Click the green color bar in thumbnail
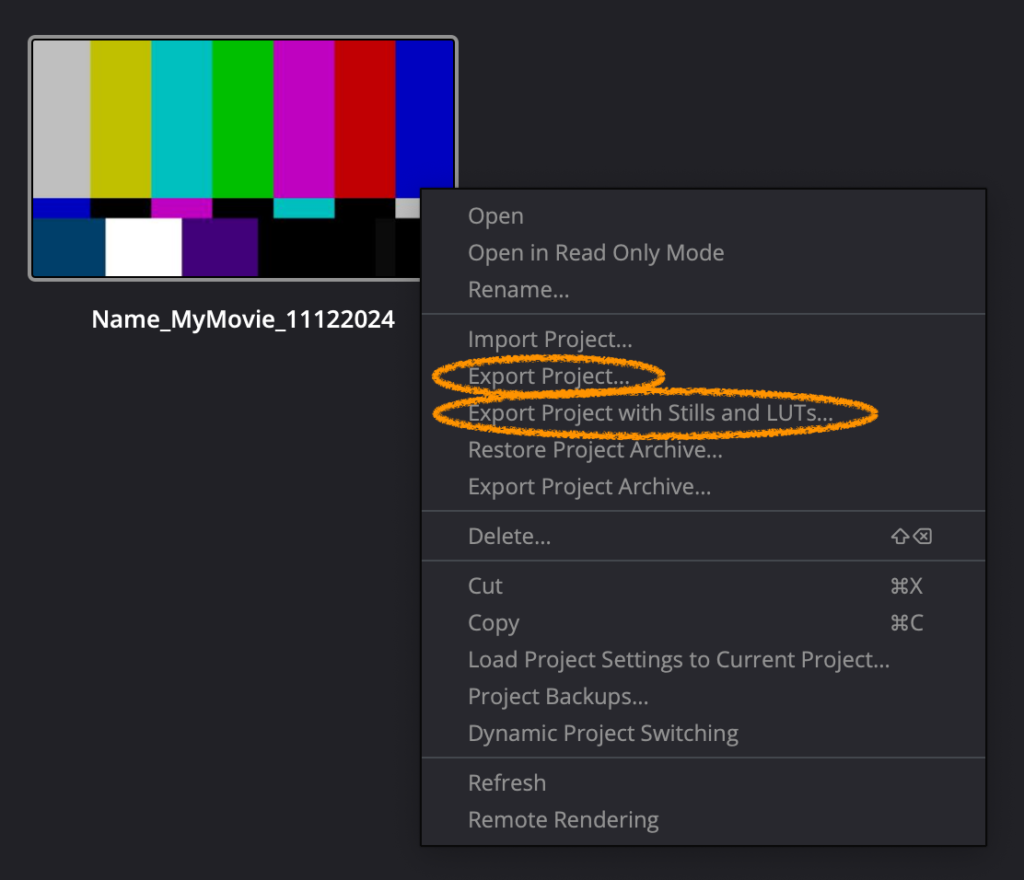This screenshot has width=1024, height=880. tap(242, 118)
